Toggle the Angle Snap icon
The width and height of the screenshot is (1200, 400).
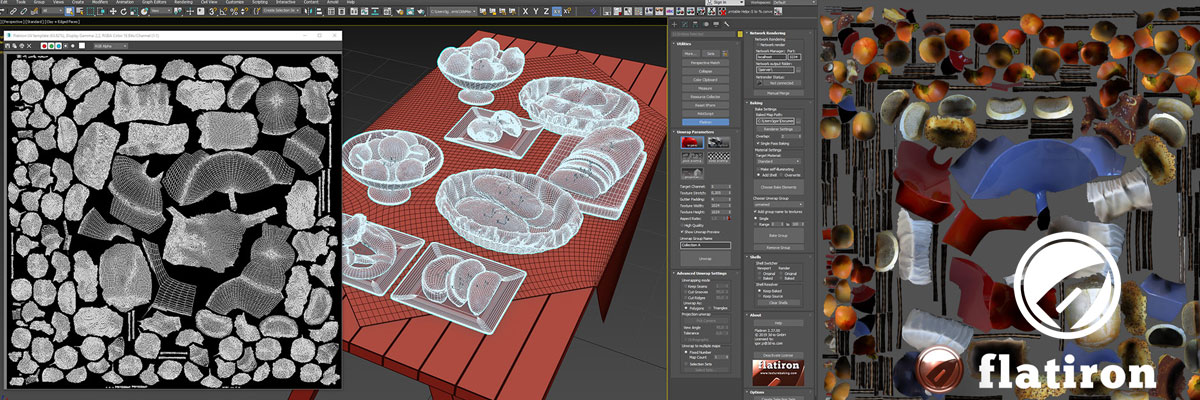[x=223, y=11]
